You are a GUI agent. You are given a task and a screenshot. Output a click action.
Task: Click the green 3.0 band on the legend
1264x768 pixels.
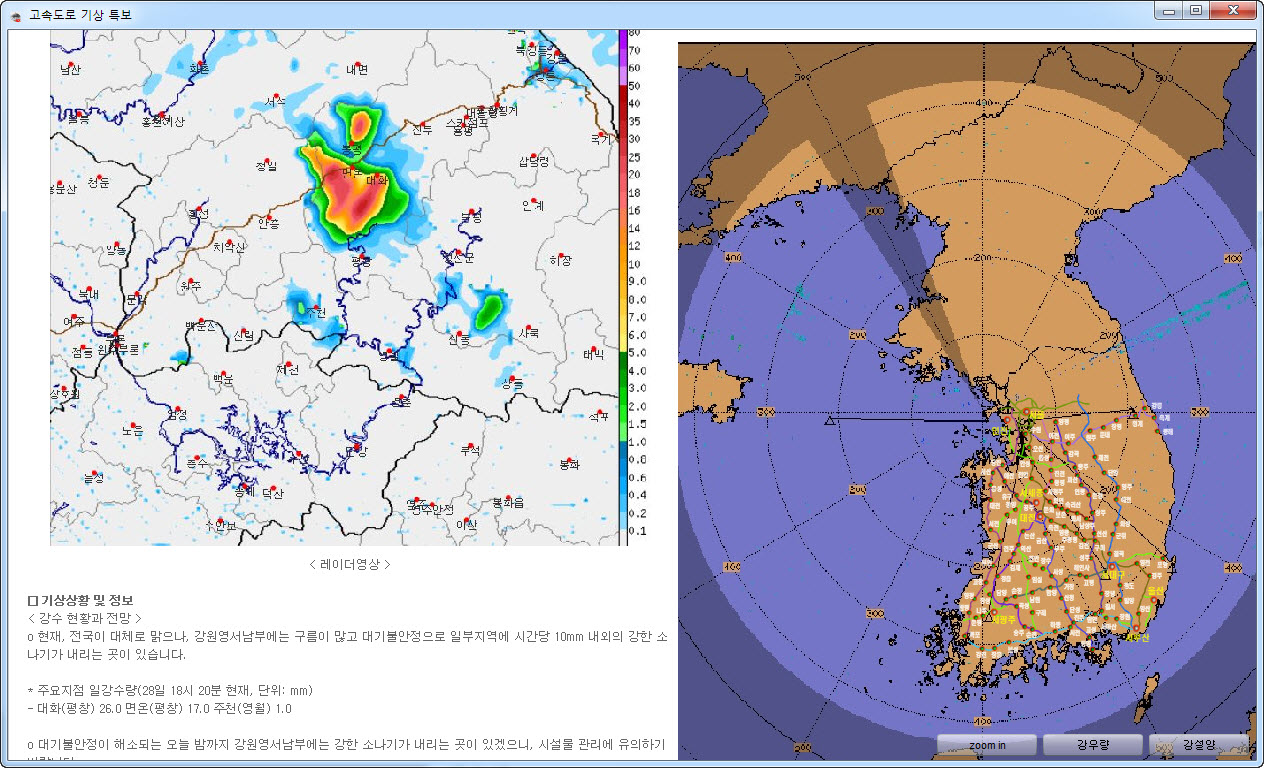tap(623, 388)
